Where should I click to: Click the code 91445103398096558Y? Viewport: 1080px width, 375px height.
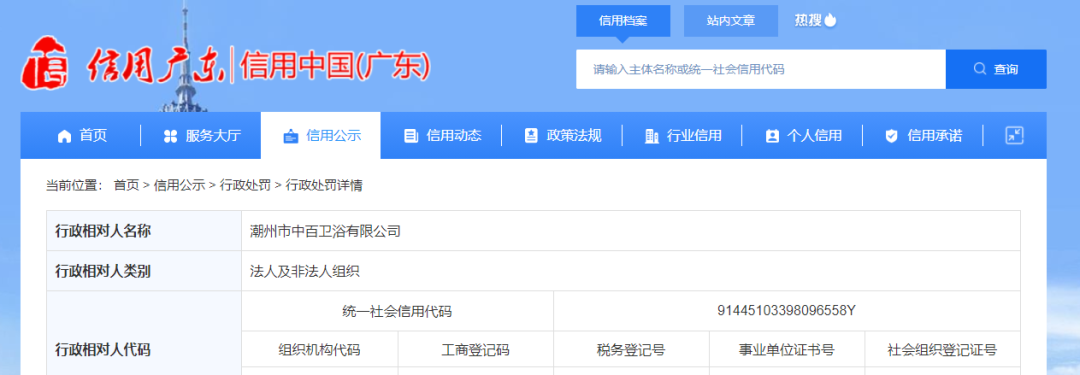pos(786,311)
